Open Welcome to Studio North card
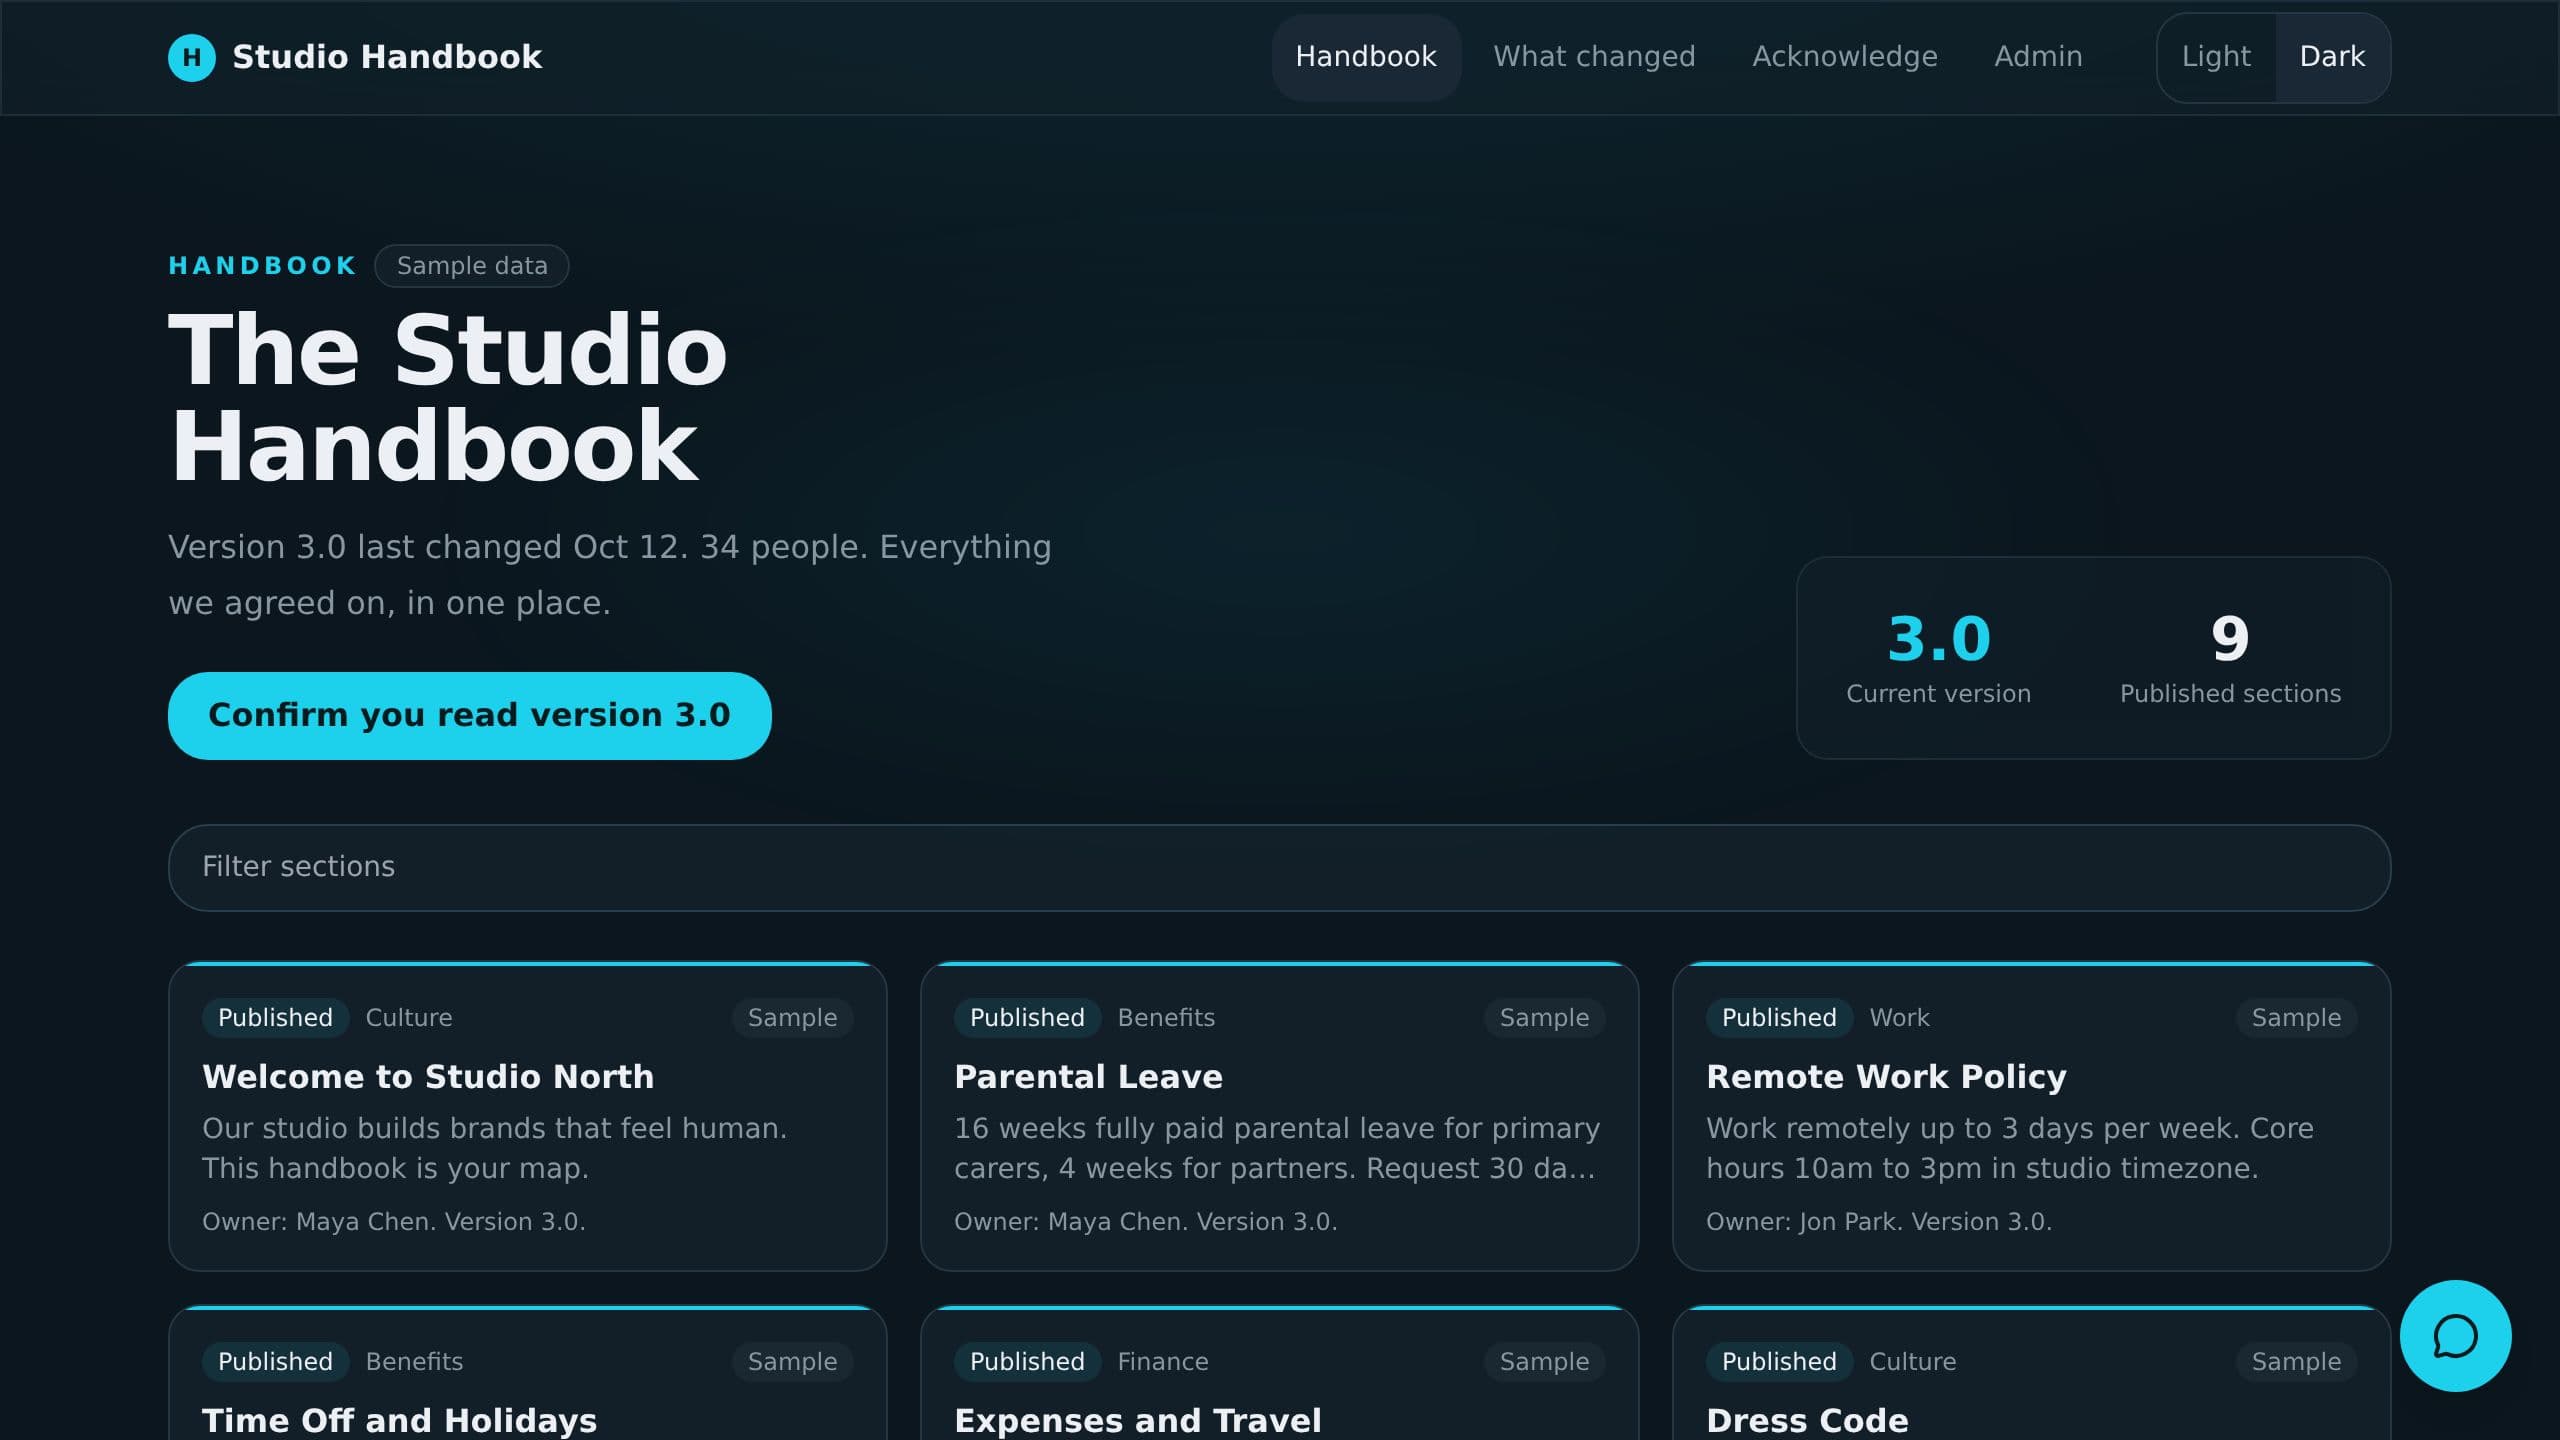This screenshot has height=1440, width=2560. click(528, 1116)
